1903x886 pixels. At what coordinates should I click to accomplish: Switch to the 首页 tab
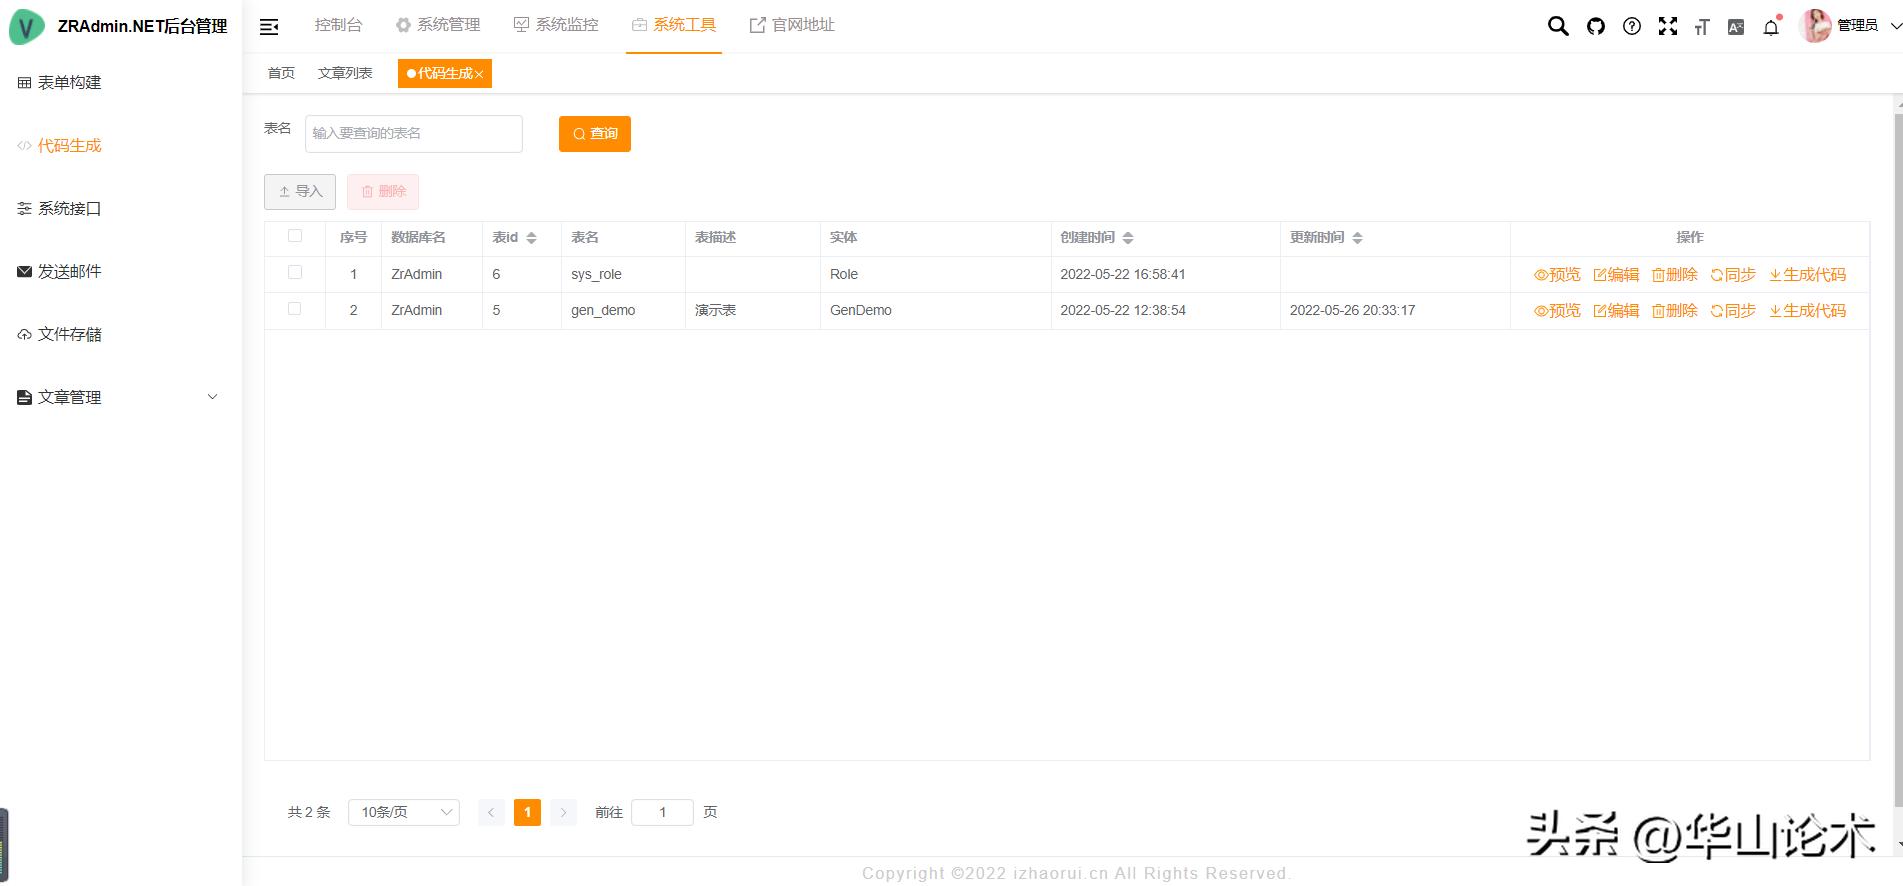[281, 73]
